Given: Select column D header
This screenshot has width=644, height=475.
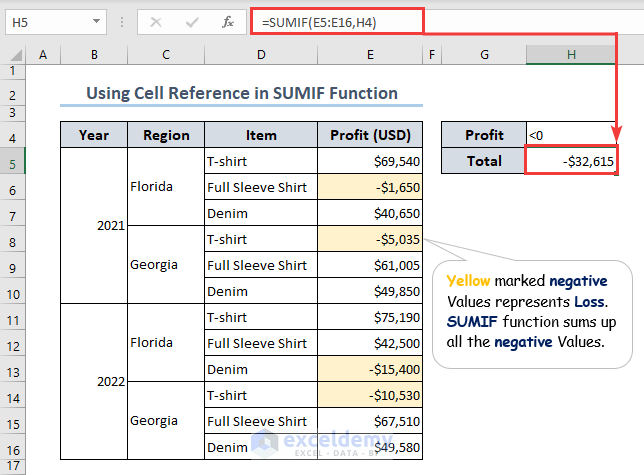Looking at the screenshot, I should pos(260,54).
